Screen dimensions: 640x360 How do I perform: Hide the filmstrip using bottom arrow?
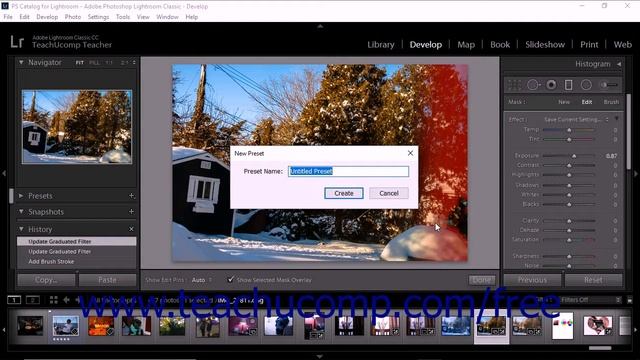320,356
